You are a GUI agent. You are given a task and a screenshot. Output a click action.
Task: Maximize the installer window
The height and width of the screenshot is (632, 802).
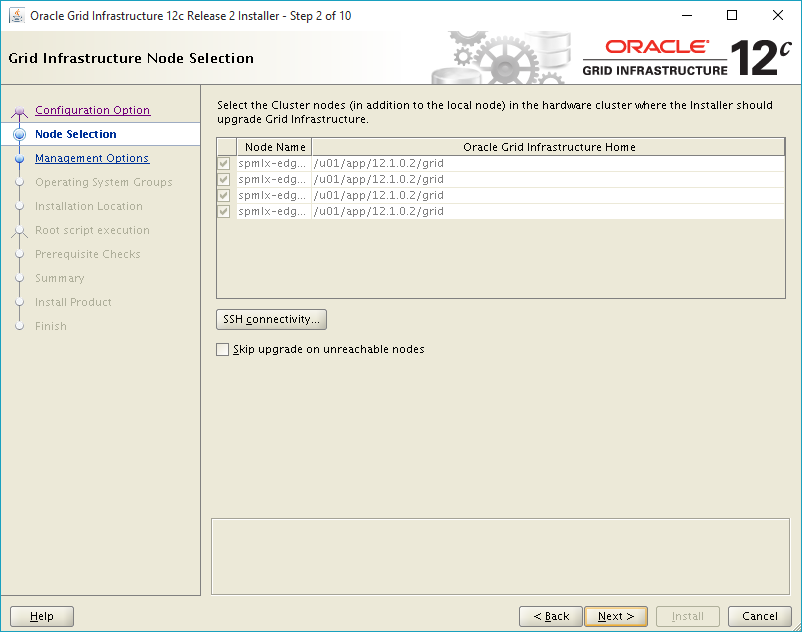[732, 15]
